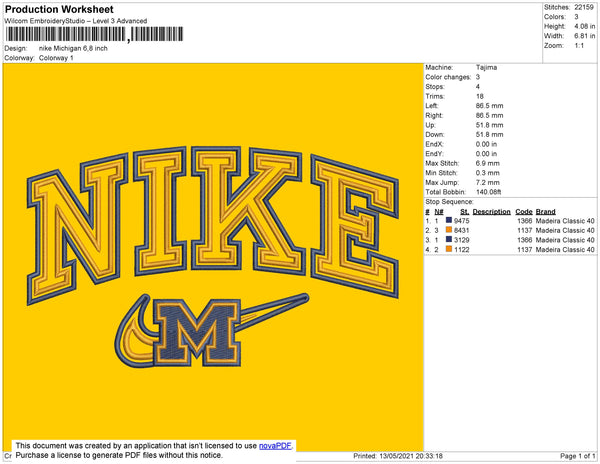
Task: Click the 'Stop Sequence:' label
Action: tap(449, 202)
